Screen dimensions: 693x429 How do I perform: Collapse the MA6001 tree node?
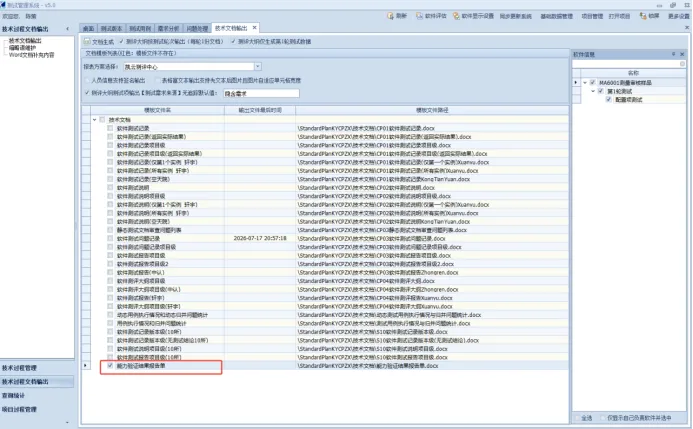pos(585,82)
